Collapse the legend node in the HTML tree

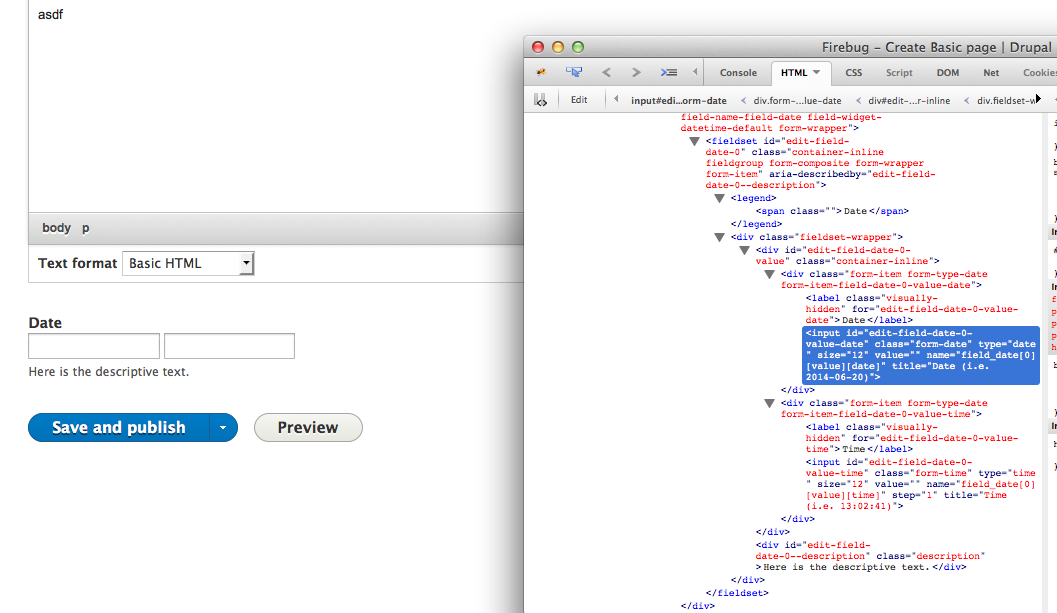point(719,198)
